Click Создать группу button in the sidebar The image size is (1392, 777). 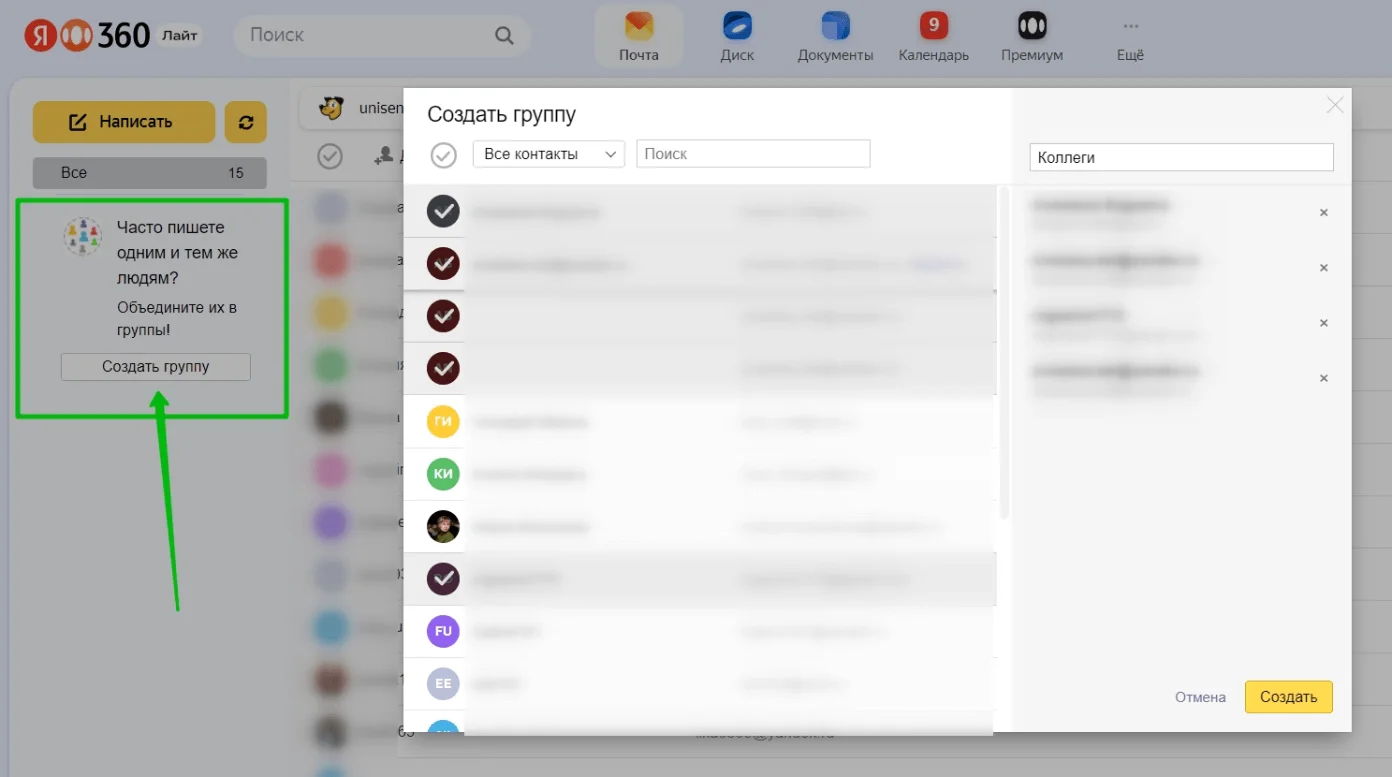156,367
